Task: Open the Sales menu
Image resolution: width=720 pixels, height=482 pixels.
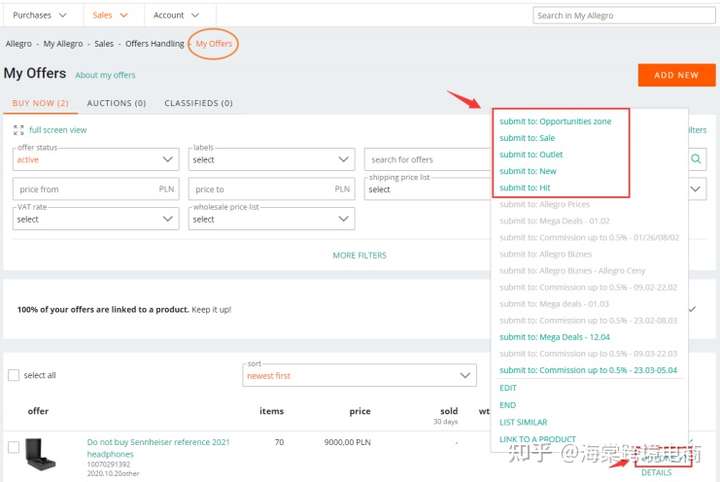Action: 110,15
